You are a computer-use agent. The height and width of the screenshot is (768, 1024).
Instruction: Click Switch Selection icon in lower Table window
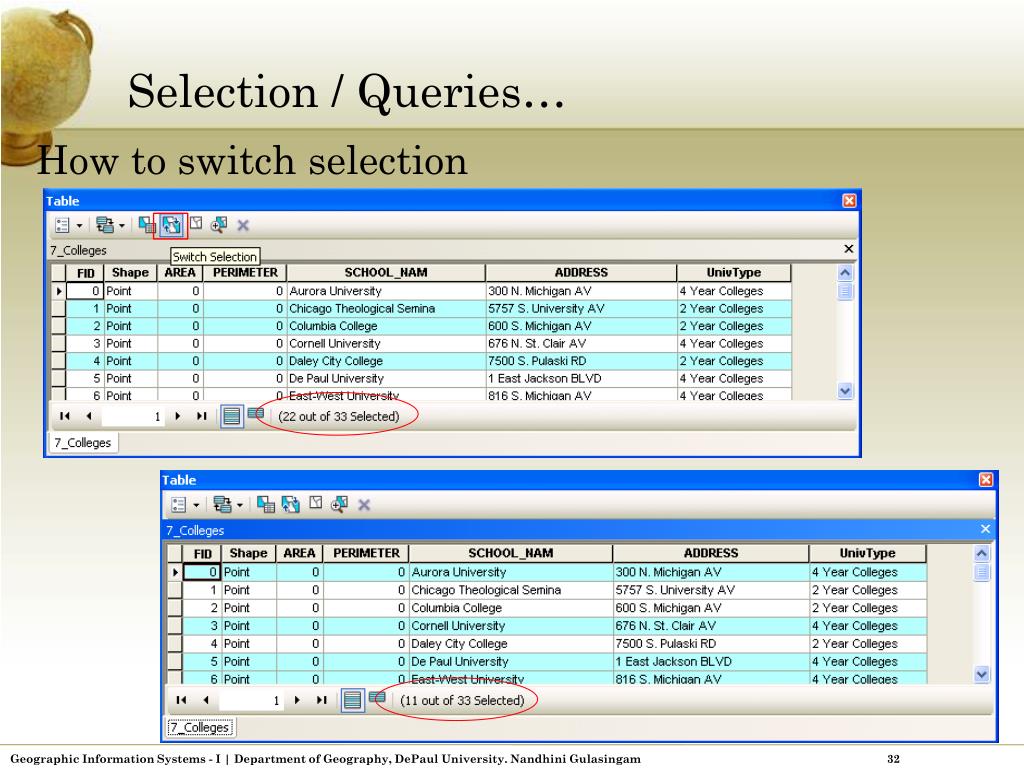(x=291, y=504)
